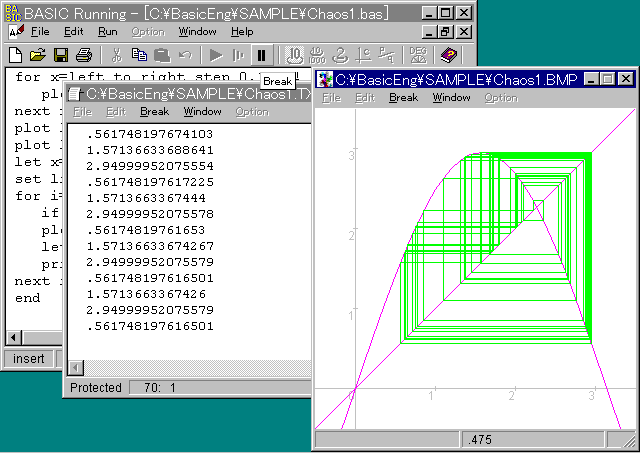
Task: Click the Open folder toolbar icon
Action: point(38,55)
